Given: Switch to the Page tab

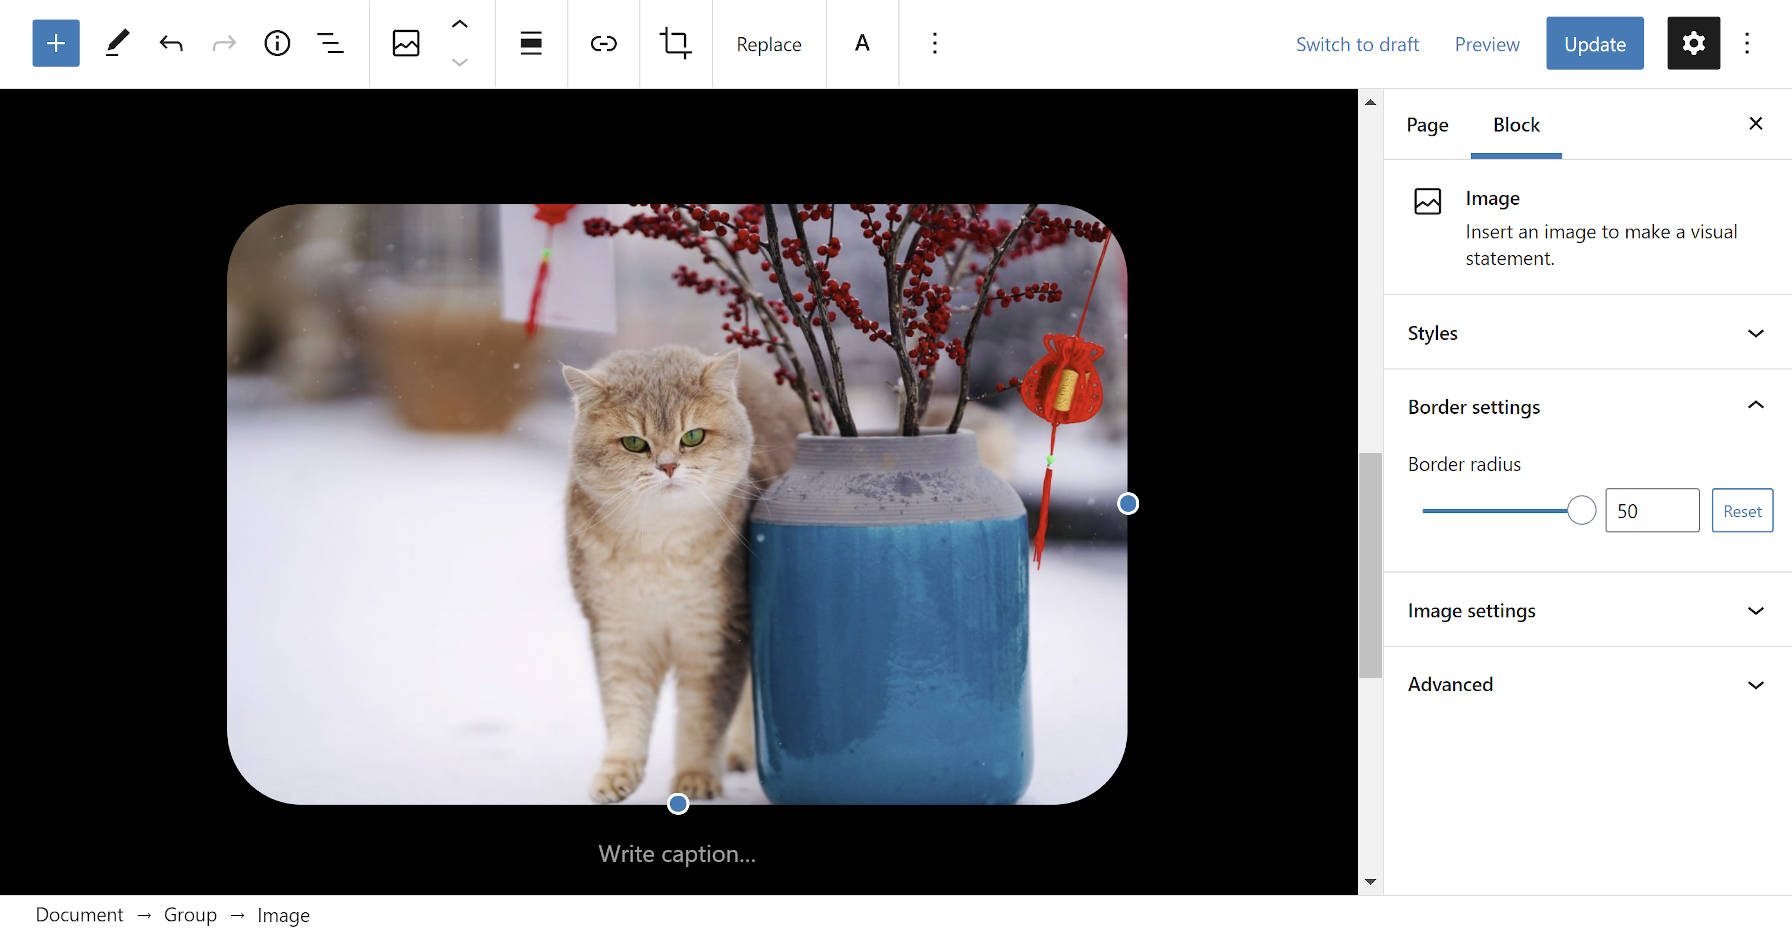Looking at the screenshot, I should tap(1427, 124).
